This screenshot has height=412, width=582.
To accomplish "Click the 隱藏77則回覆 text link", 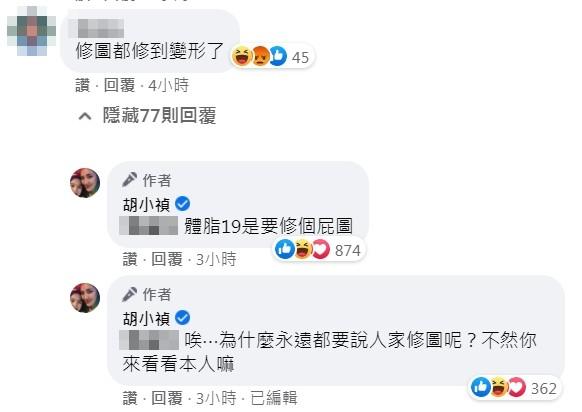I will click(x=160, y=115).
